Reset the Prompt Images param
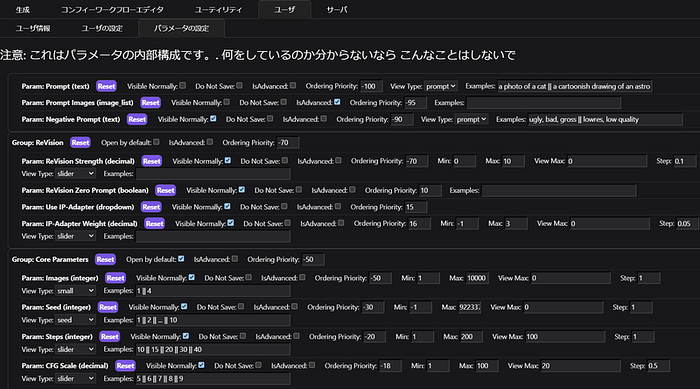Screen dimensions: 700x389 (x=150, y=103)
